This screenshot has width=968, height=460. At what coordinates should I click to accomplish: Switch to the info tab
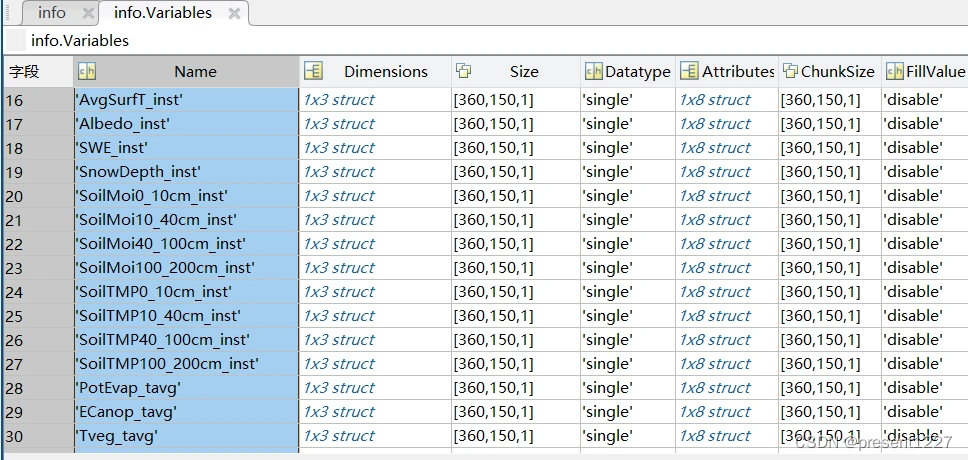(51, 13)
